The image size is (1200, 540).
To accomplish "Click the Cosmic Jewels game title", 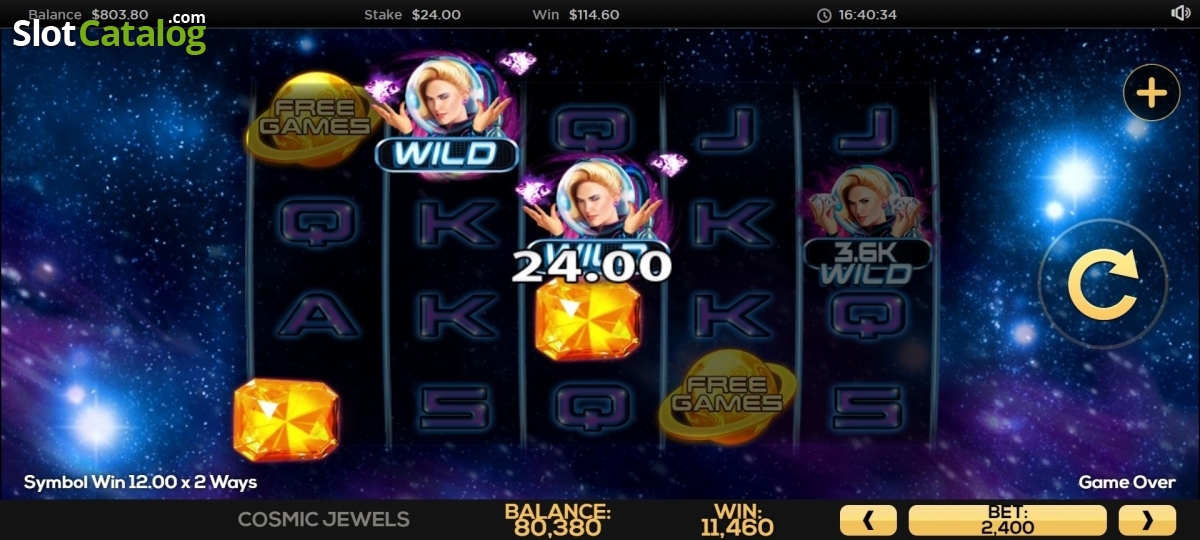I will tap(324, 519).
